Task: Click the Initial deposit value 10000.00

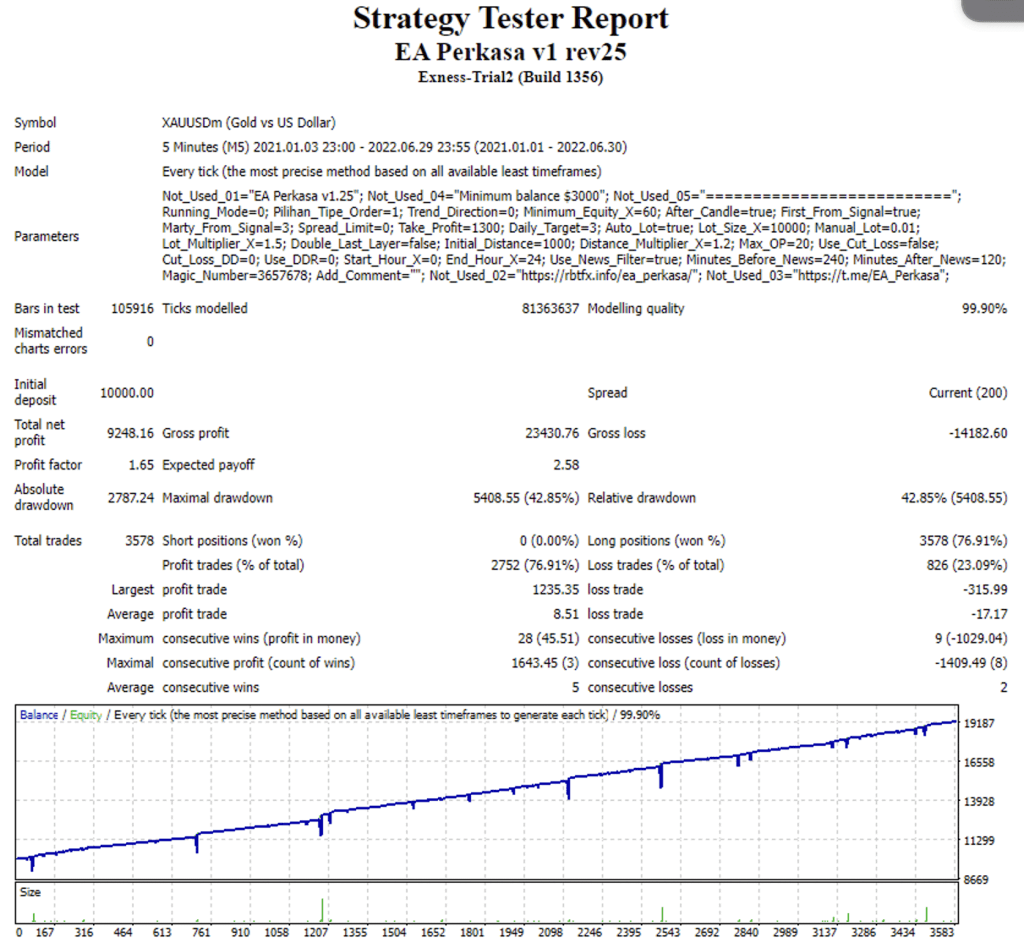Action: [127, 392]
